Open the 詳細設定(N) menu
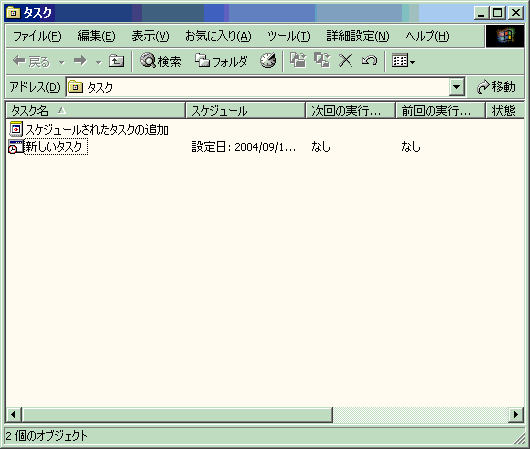The width and height of the screenshot is (530, 449). tap(358, 36)
